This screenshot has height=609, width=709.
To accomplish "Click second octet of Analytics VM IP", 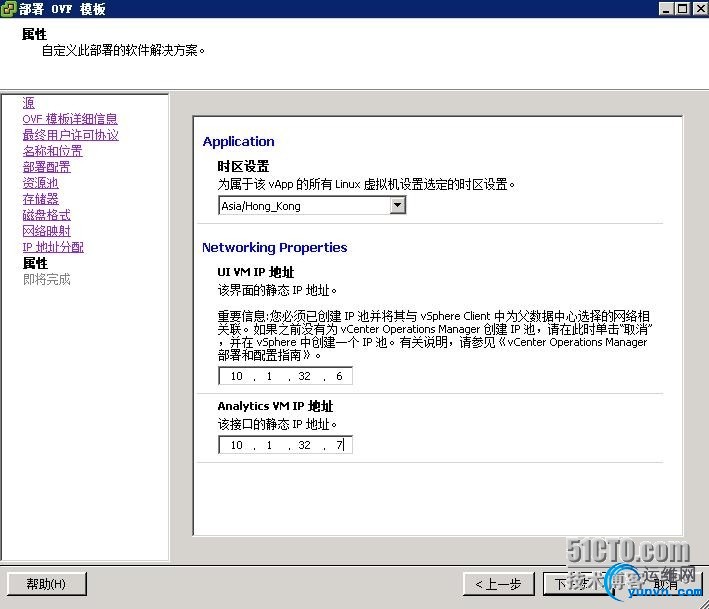I will (x=269, y=445).
